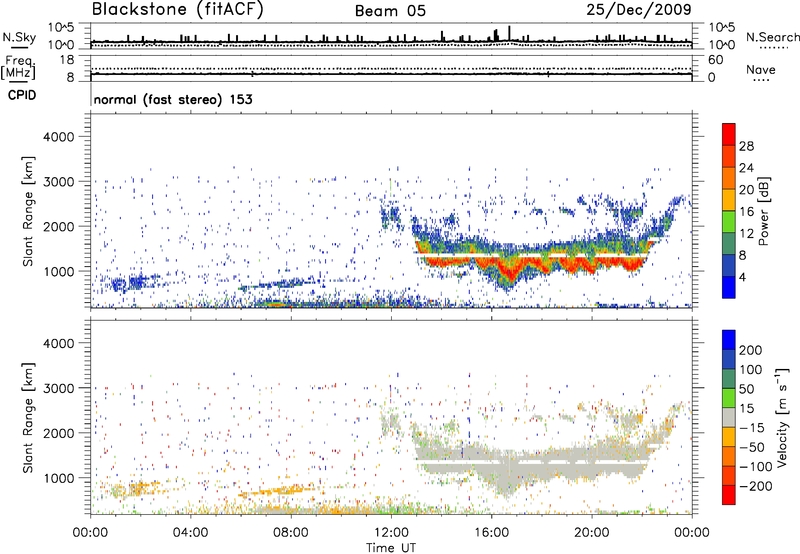
Task: Click the Power [dB] colorbar label
Action: coord(763,211)
